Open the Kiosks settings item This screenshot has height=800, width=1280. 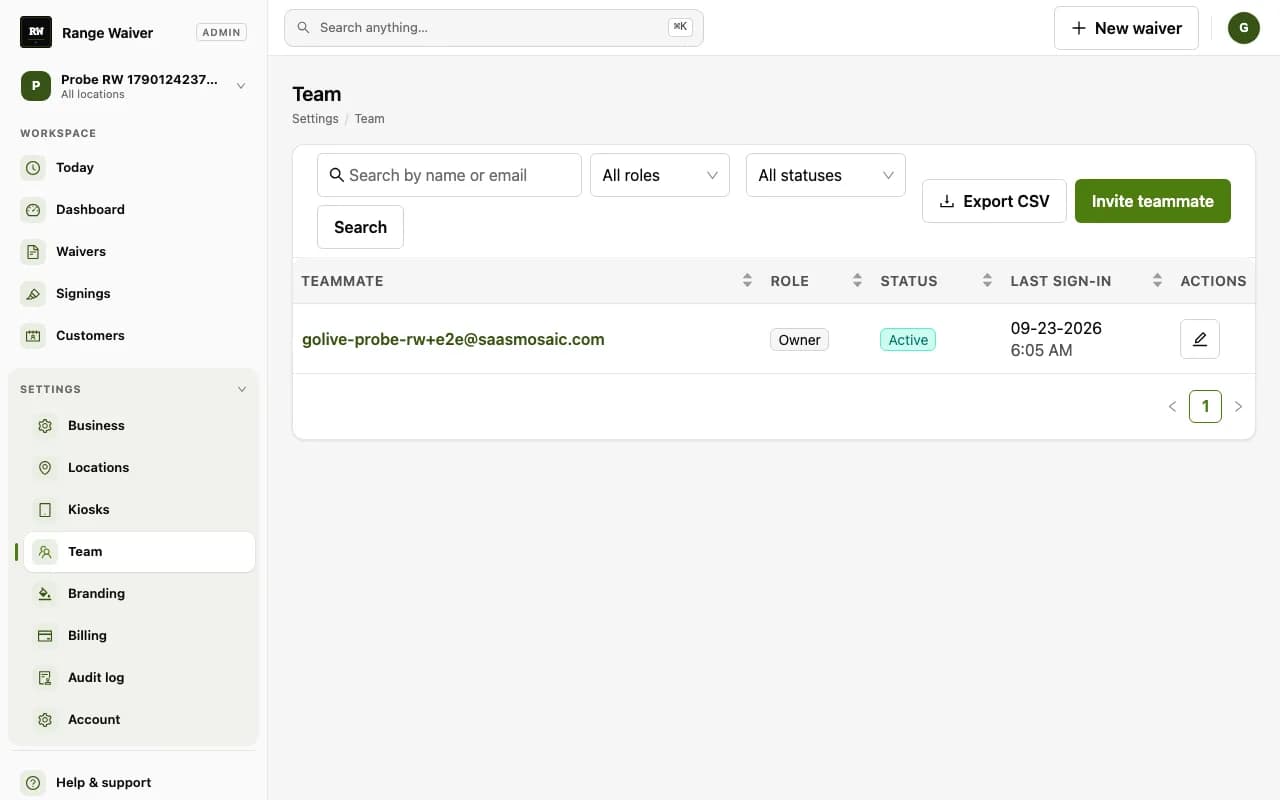point(139,510)
